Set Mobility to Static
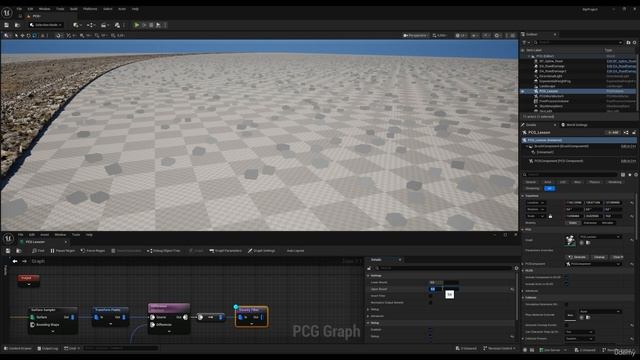The image size is (640, 360). point(573,223)
